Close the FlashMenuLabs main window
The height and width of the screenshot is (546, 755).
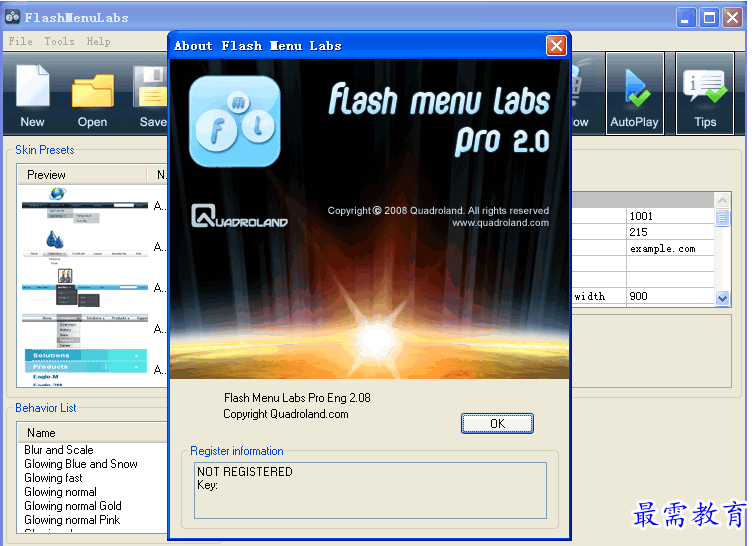coord(732,18)
